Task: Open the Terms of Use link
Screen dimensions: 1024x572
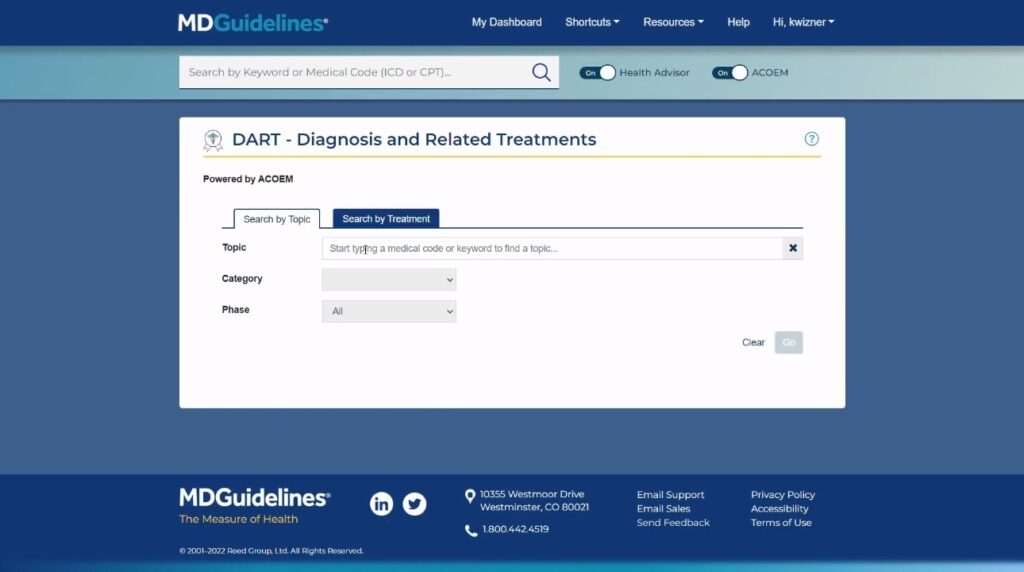Action: [x=781, y=522]
